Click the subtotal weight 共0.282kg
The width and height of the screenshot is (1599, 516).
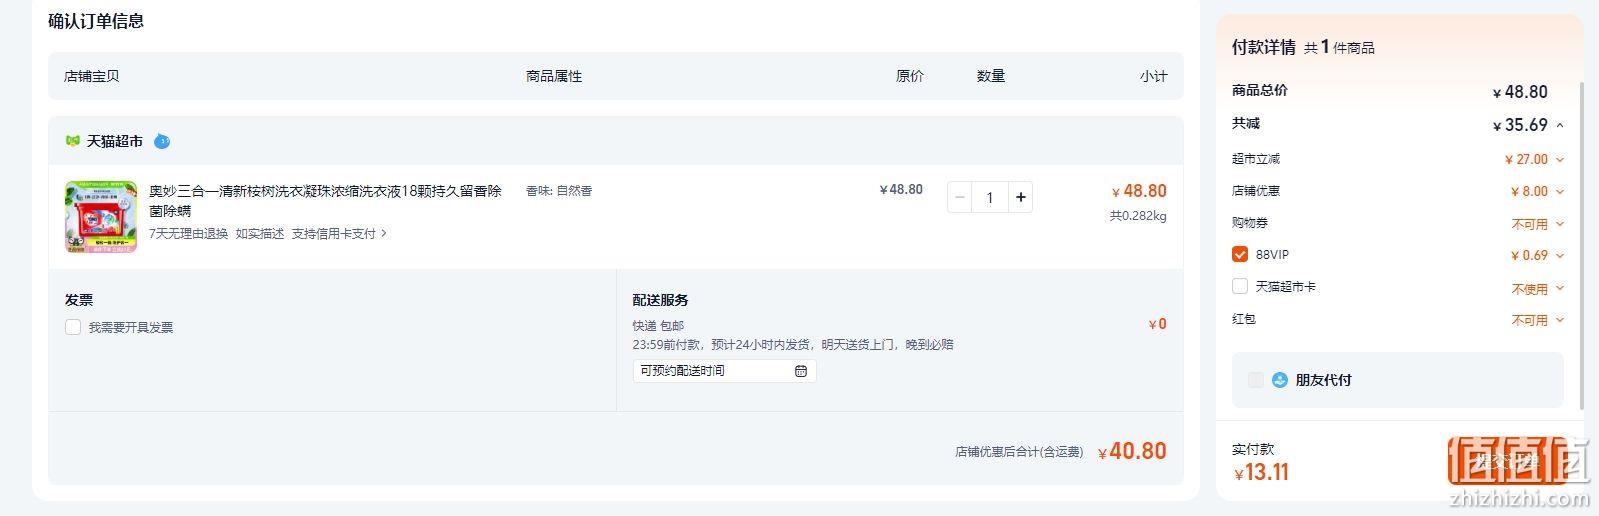(x=1138, y=215)
